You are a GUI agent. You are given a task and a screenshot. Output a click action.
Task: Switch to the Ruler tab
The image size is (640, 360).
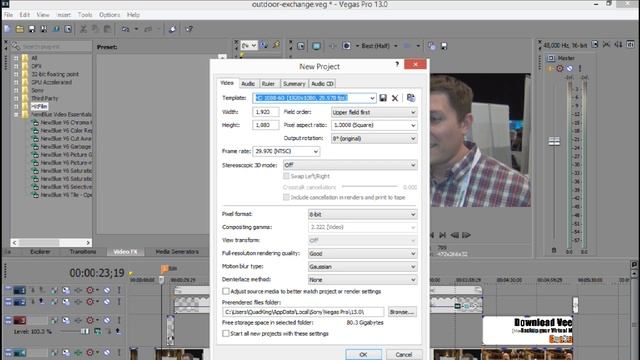pyautogui.click(x=268, y=84)
